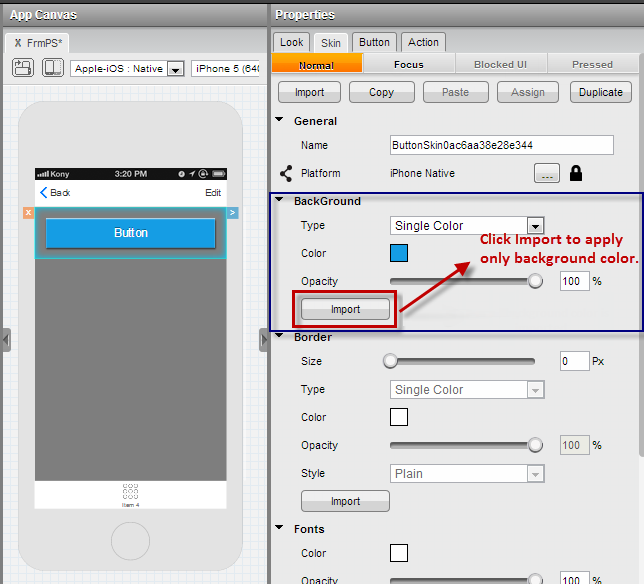Click Import button under BackGround section
This screenshot has width=644, height=584.
(x=345, y=309)
